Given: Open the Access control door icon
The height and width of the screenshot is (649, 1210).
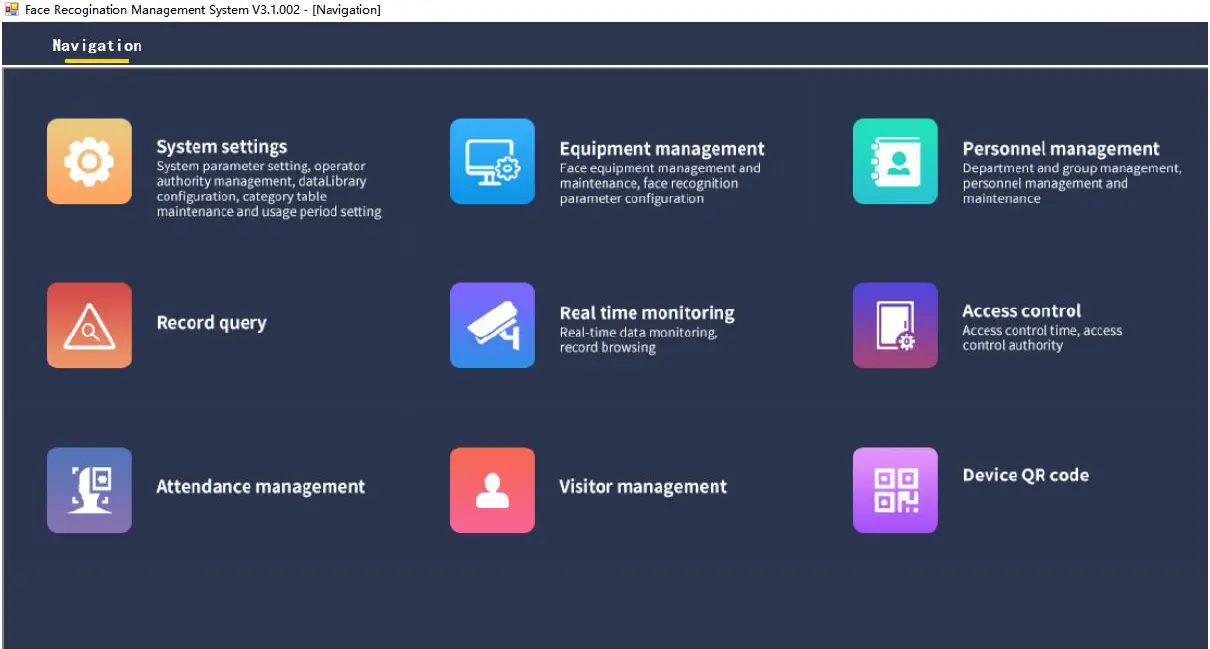Looking at the screenshot, I should (x=895, y=325).
